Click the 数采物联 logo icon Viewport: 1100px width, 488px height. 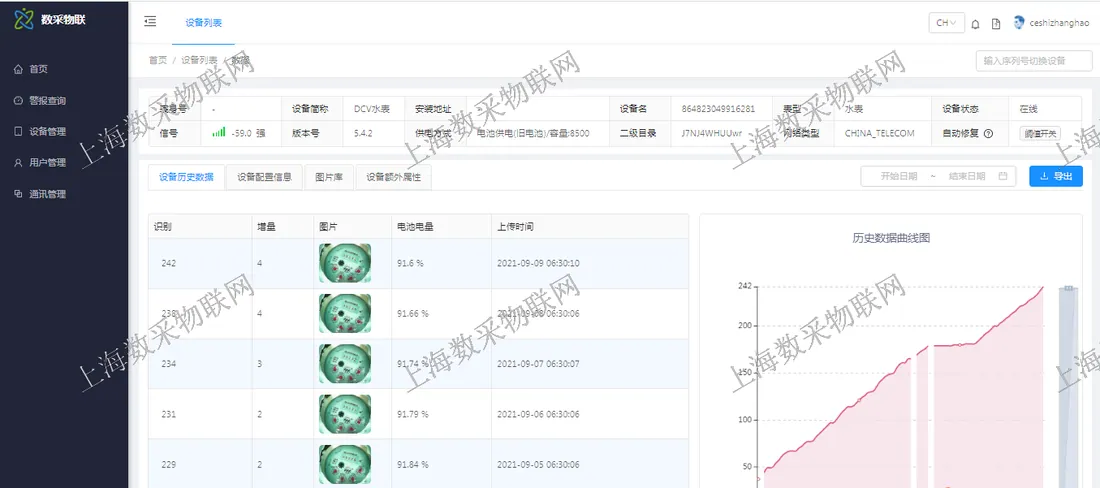point(24,19)
